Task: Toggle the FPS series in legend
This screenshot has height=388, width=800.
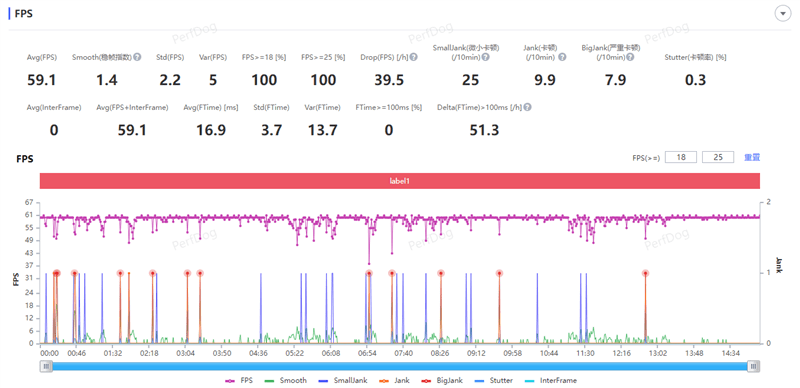Action: [x=239, y=380]
